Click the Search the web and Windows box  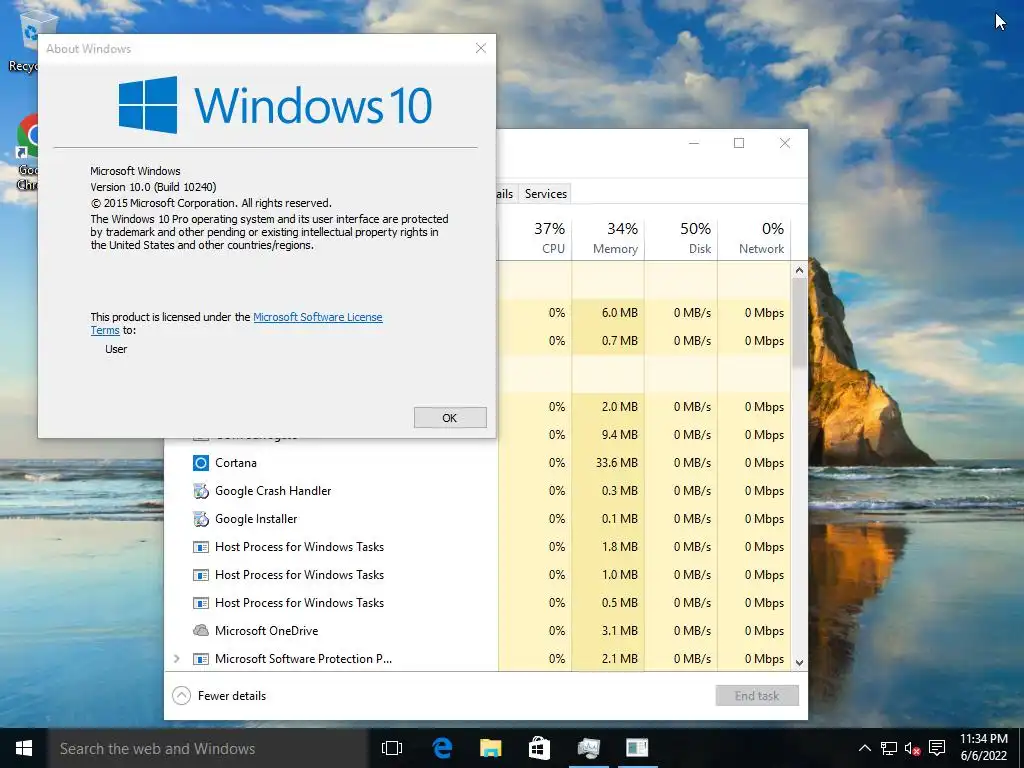tap(208, 748)
